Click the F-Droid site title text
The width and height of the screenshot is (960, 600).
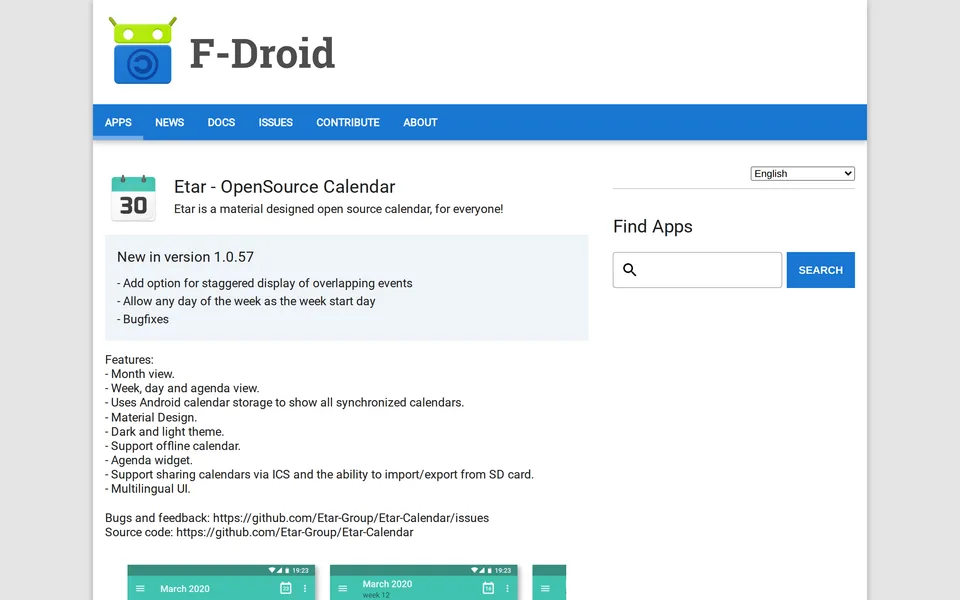pyautogui.click(x=262, y=53)
